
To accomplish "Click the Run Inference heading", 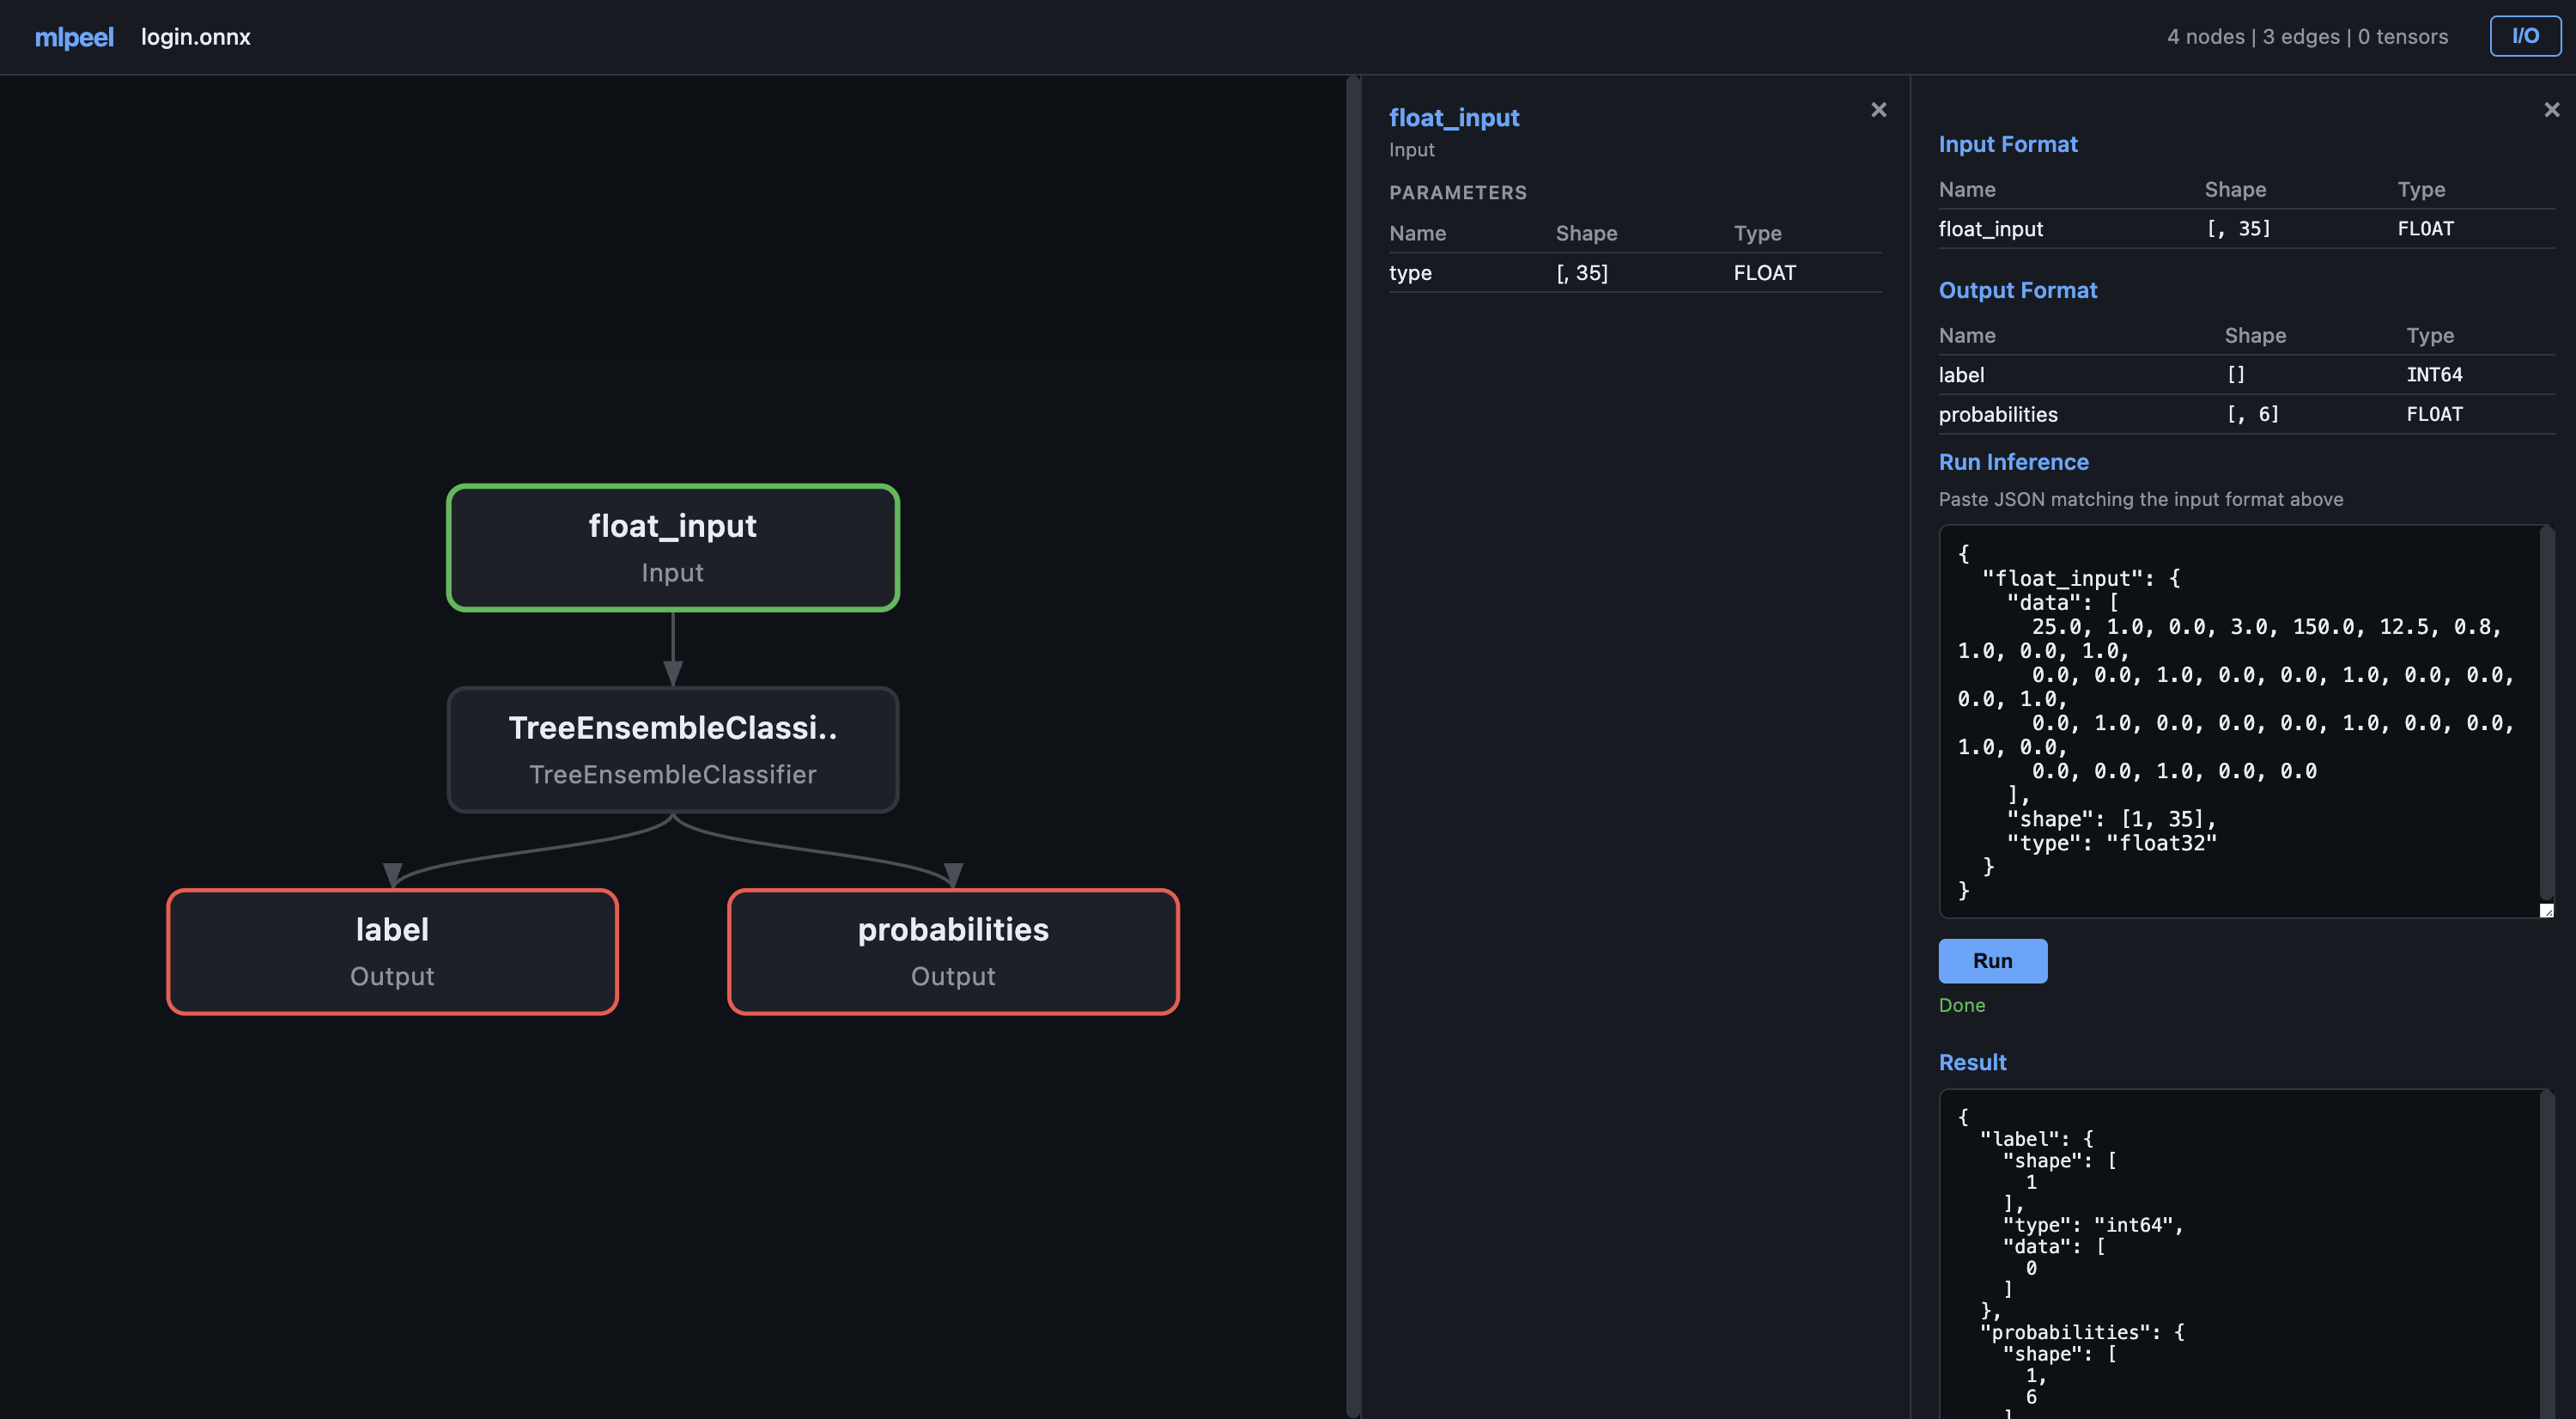I will tap(2013, 462).
